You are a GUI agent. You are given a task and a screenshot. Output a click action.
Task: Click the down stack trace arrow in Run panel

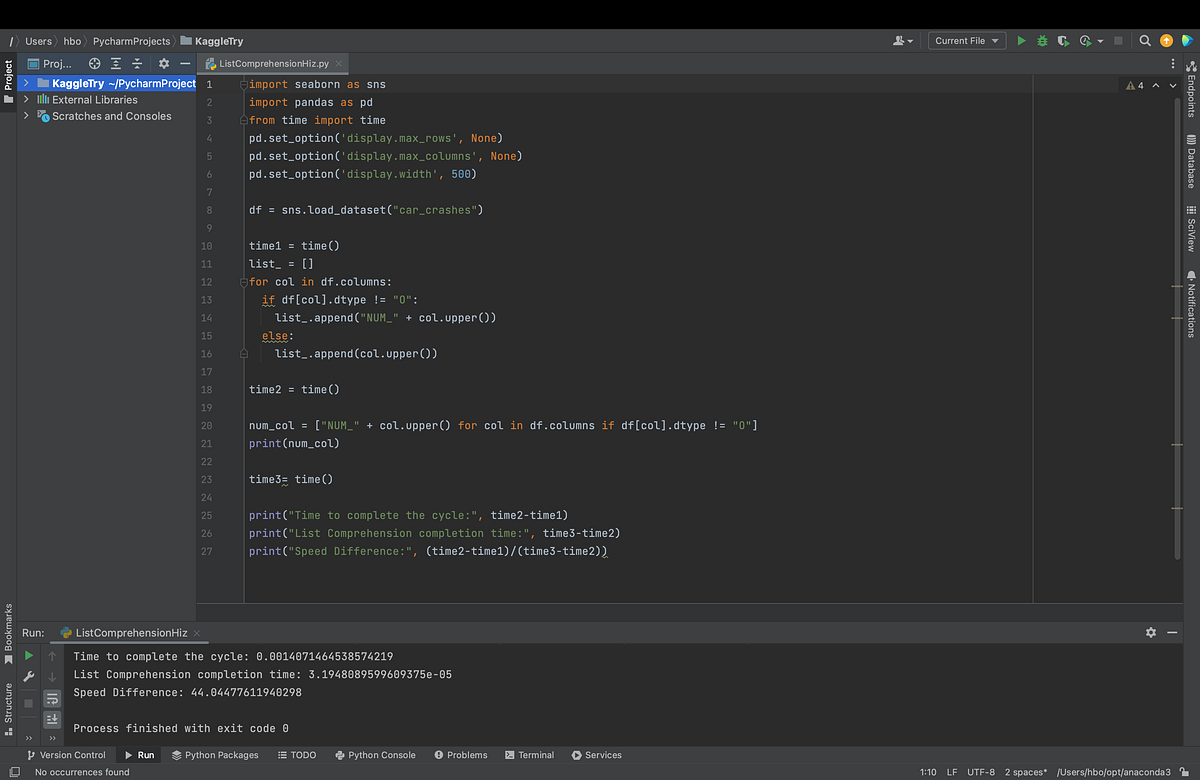[x=53, y=677]
